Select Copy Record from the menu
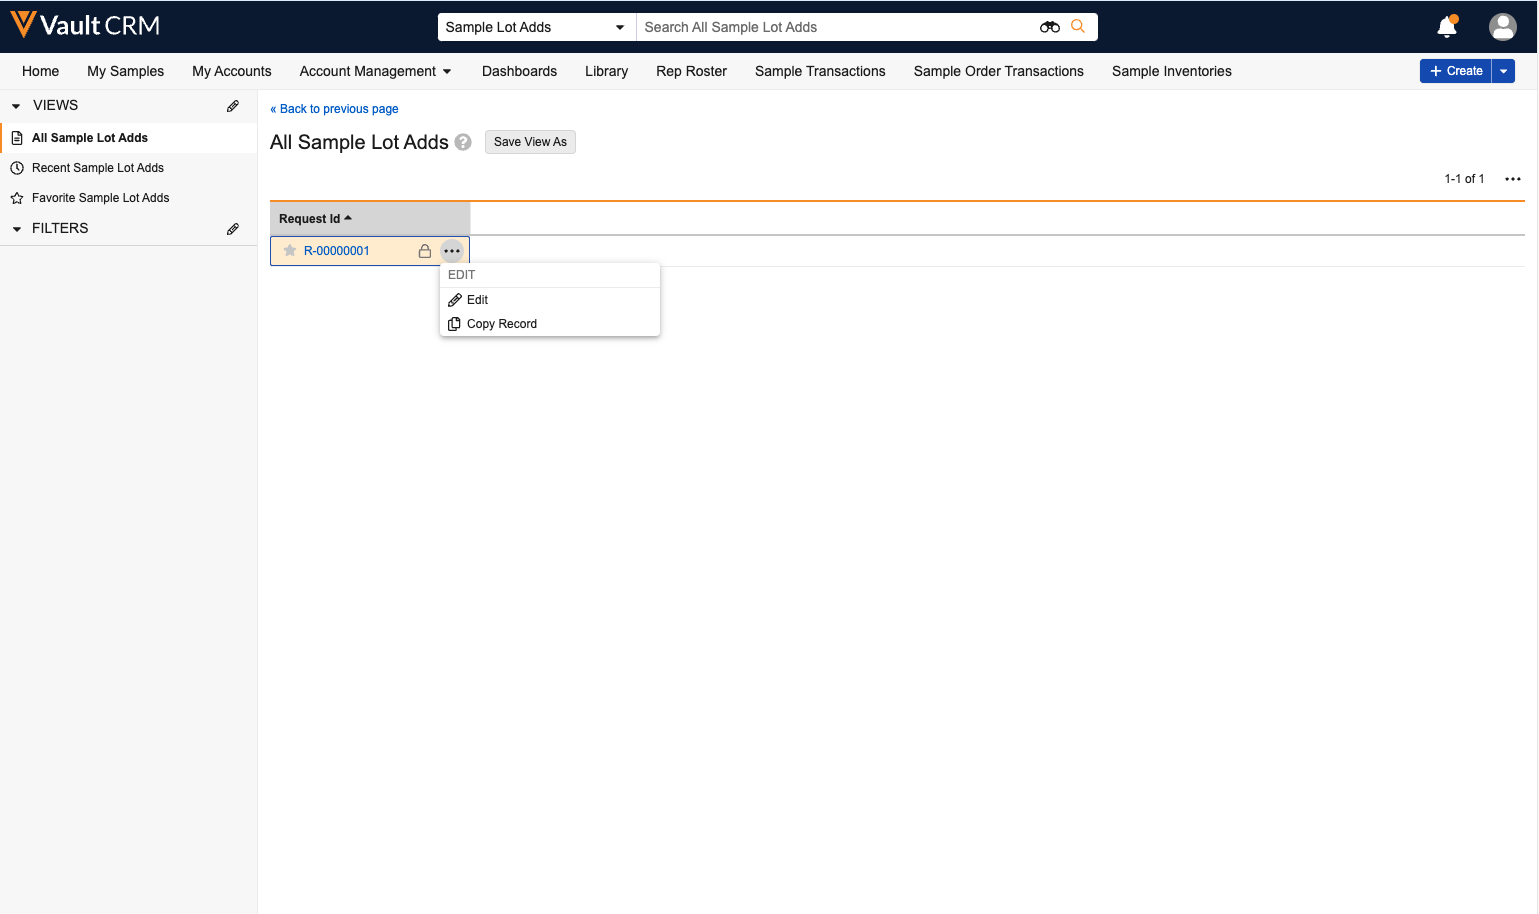 point(501,324)
